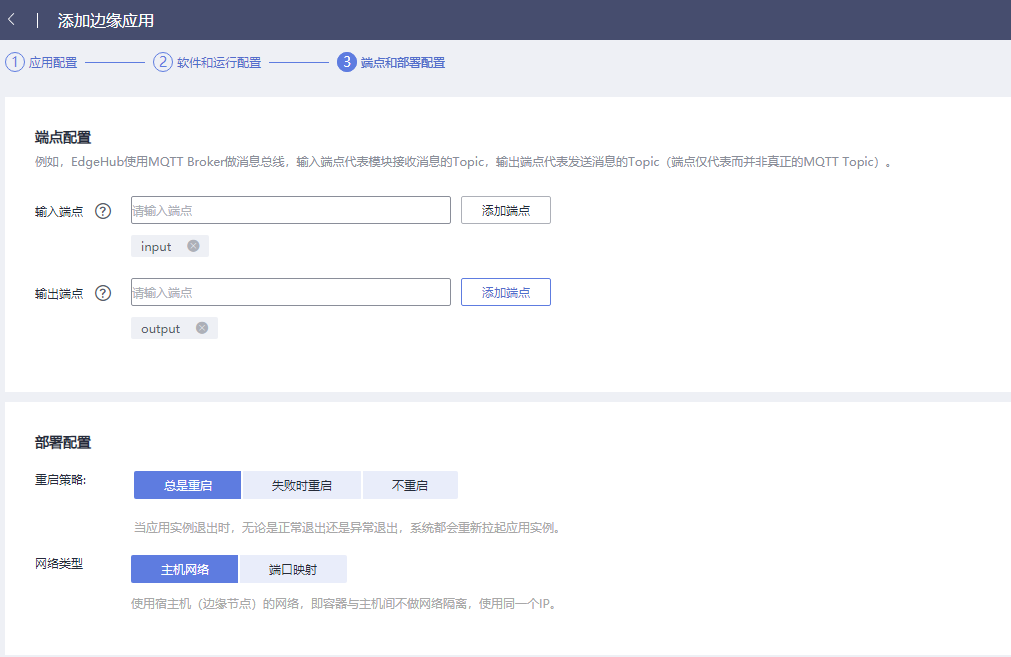Select step 2 软件和运行配置 number circle

point(162,62)
